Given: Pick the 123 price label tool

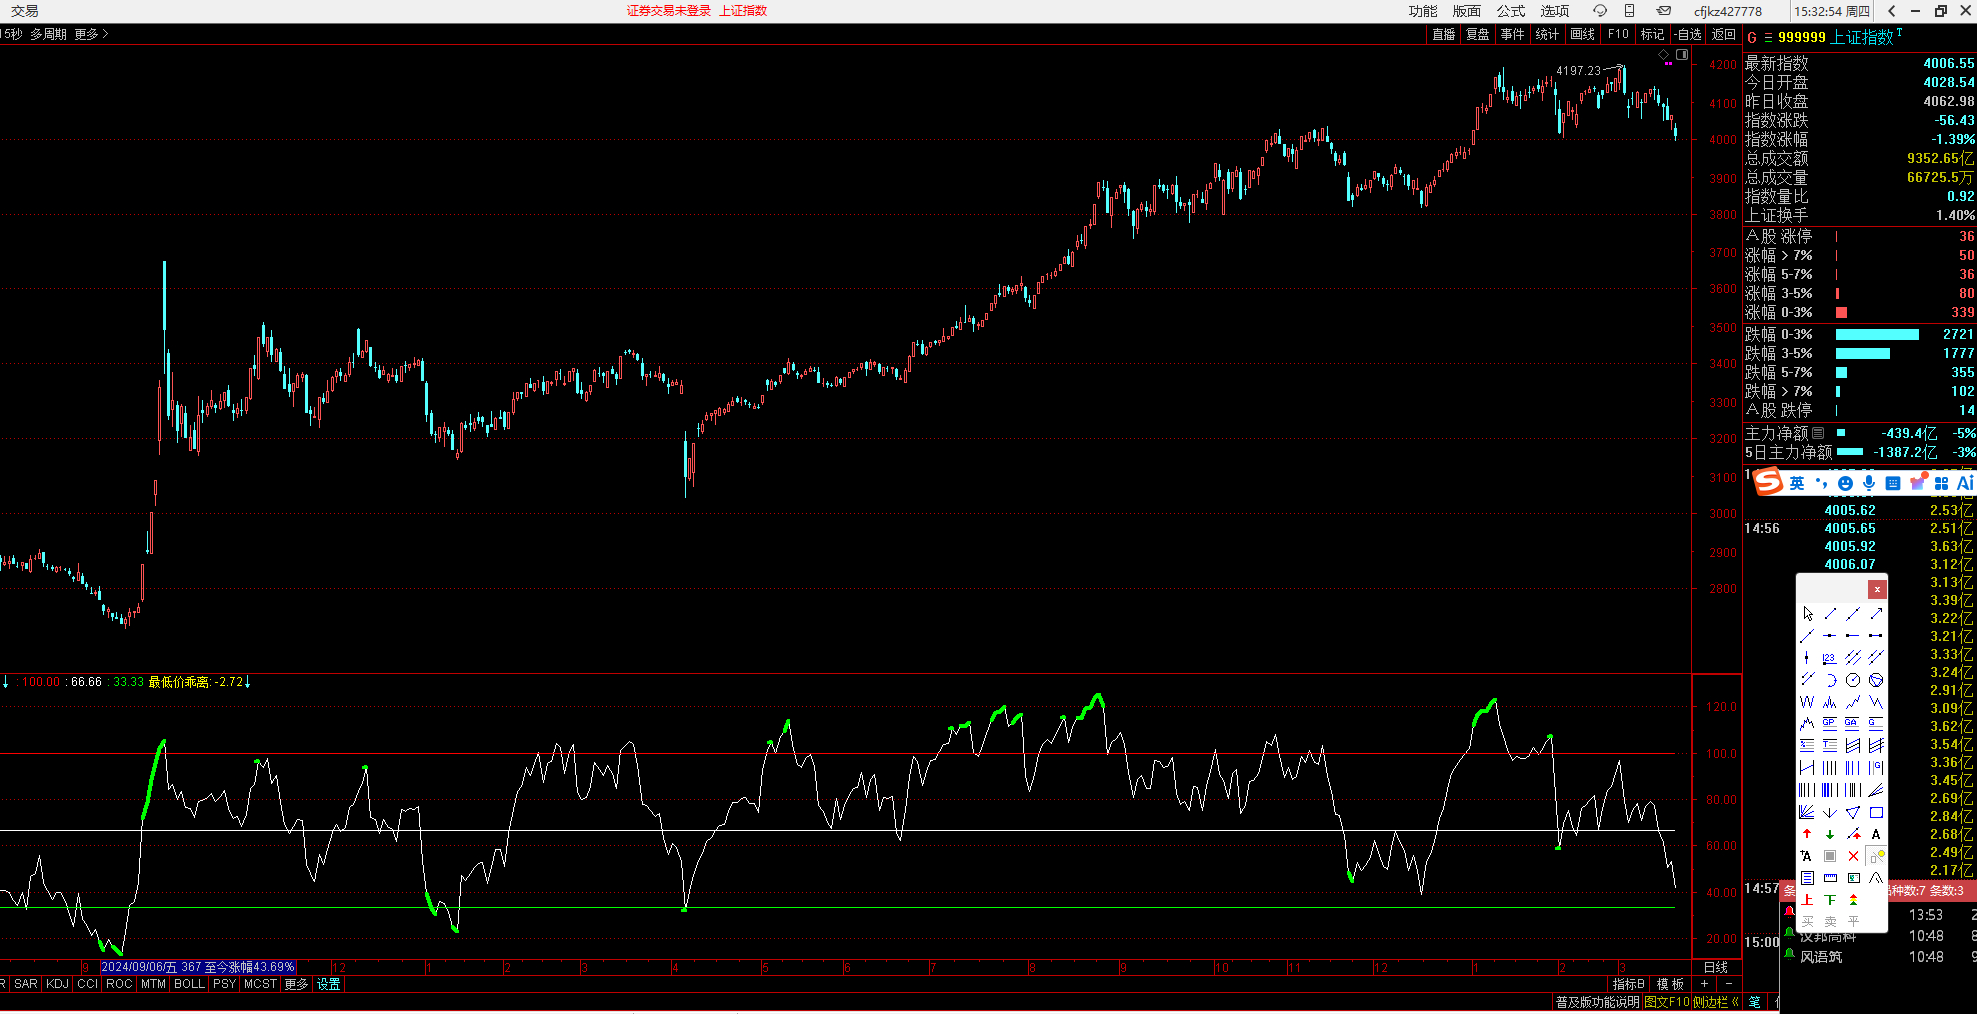Looking at the screenshot, I should pos(1830,658).
